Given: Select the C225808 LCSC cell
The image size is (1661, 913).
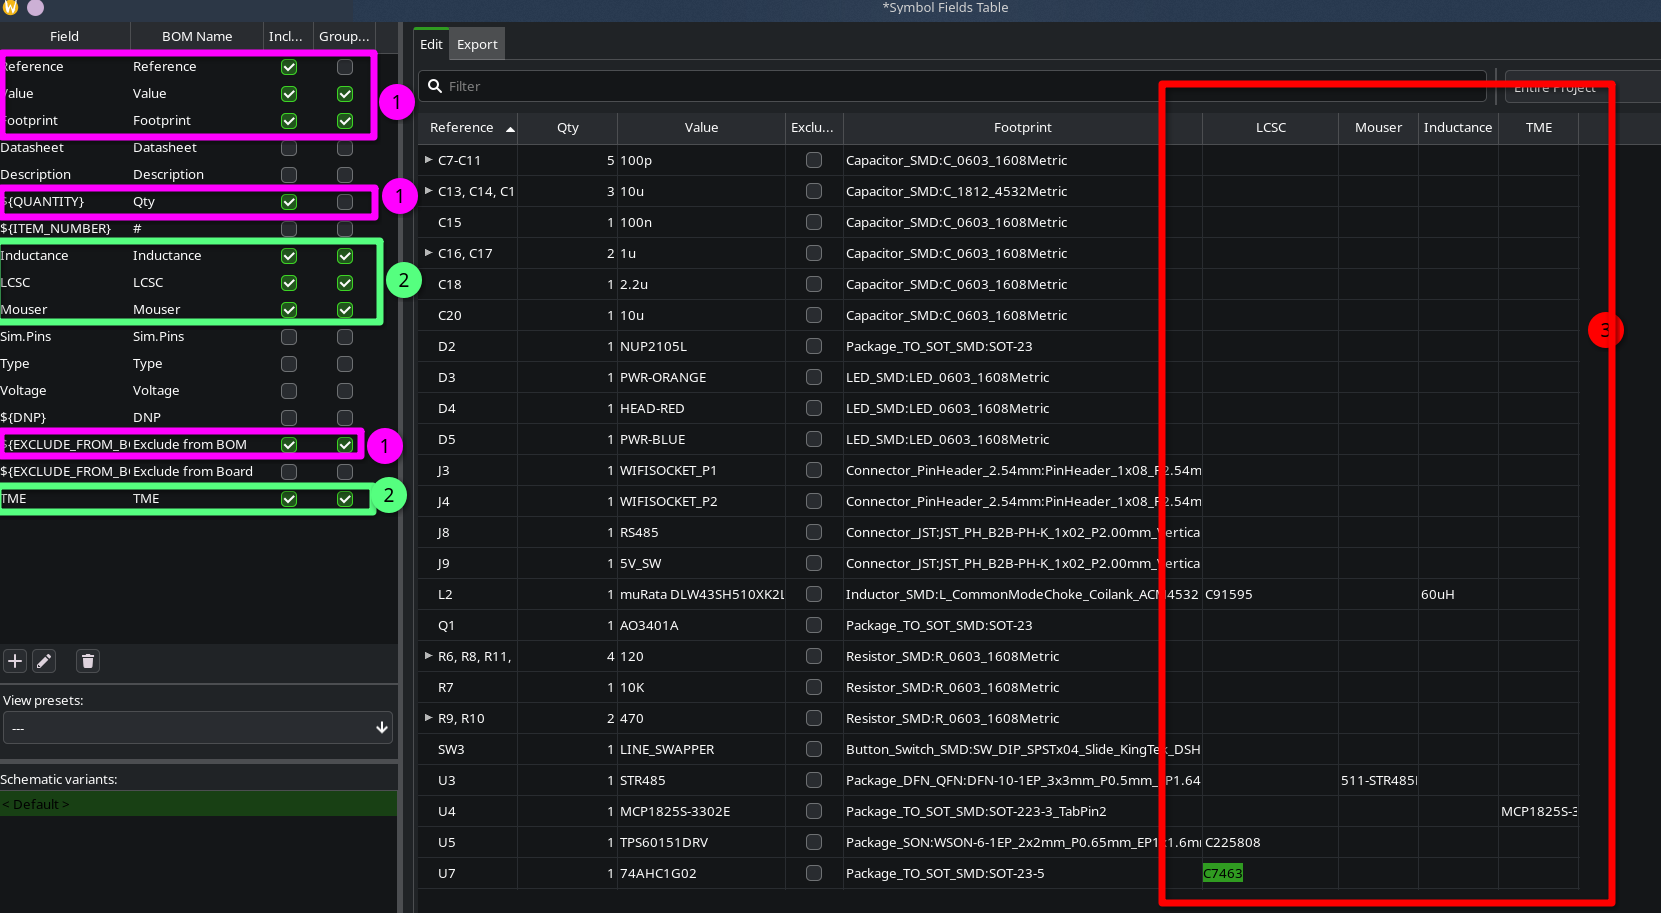Looking at the screenshot, I should click(1270, 842).
